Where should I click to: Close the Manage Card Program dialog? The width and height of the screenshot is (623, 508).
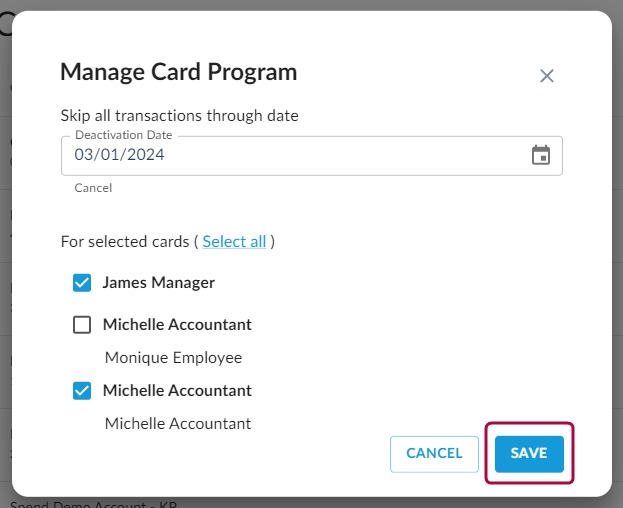click(547, 76)
